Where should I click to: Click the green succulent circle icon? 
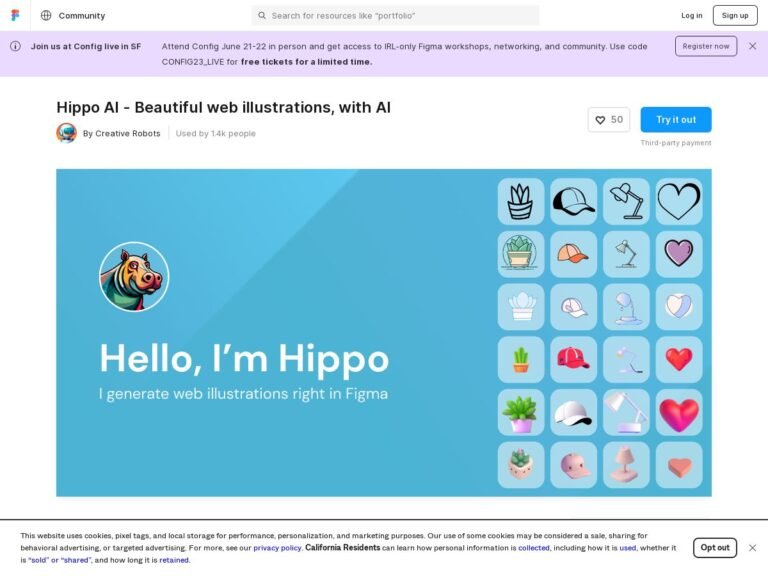pos(521,254)
